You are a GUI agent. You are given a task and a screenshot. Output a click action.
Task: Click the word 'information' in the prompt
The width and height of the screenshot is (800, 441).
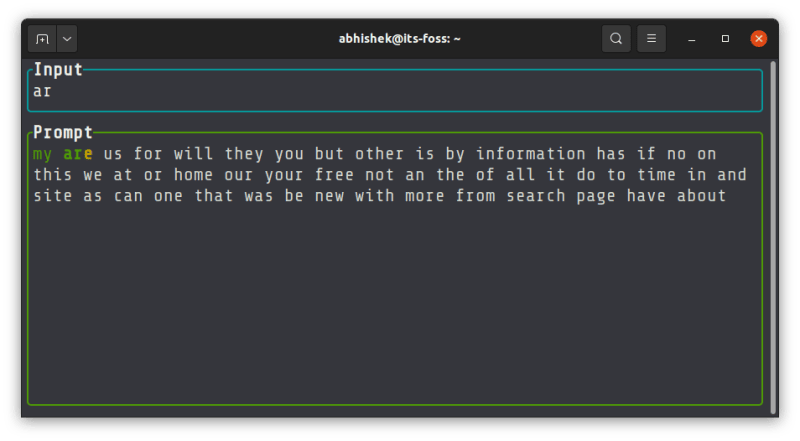coord(531,154)
